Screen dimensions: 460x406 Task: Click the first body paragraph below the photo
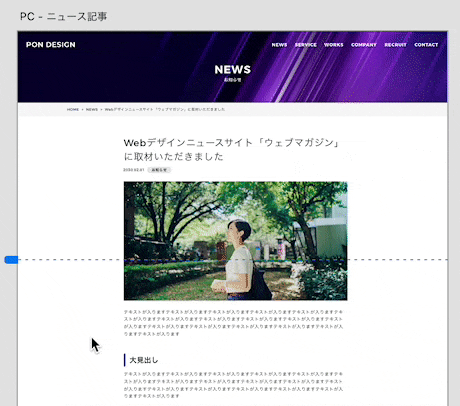point(233,323)
